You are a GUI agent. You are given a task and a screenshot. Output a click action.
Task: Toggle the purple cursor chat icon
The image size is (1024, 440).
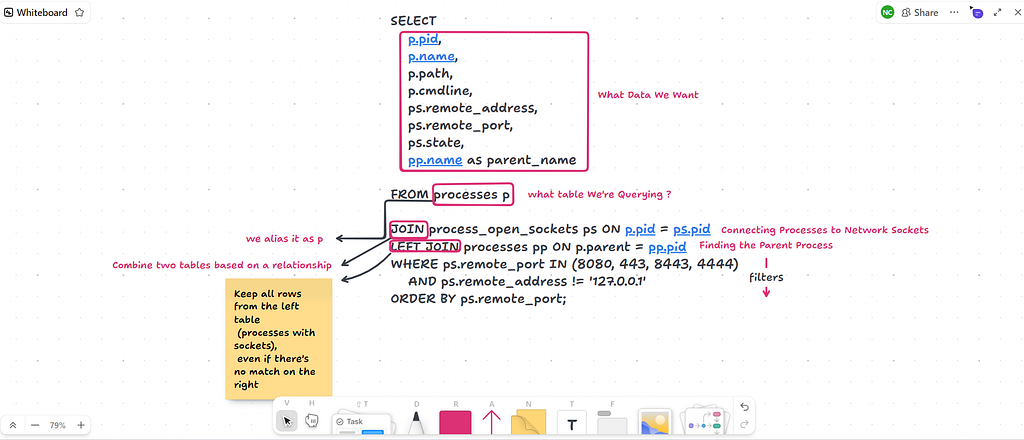(976, 12)
